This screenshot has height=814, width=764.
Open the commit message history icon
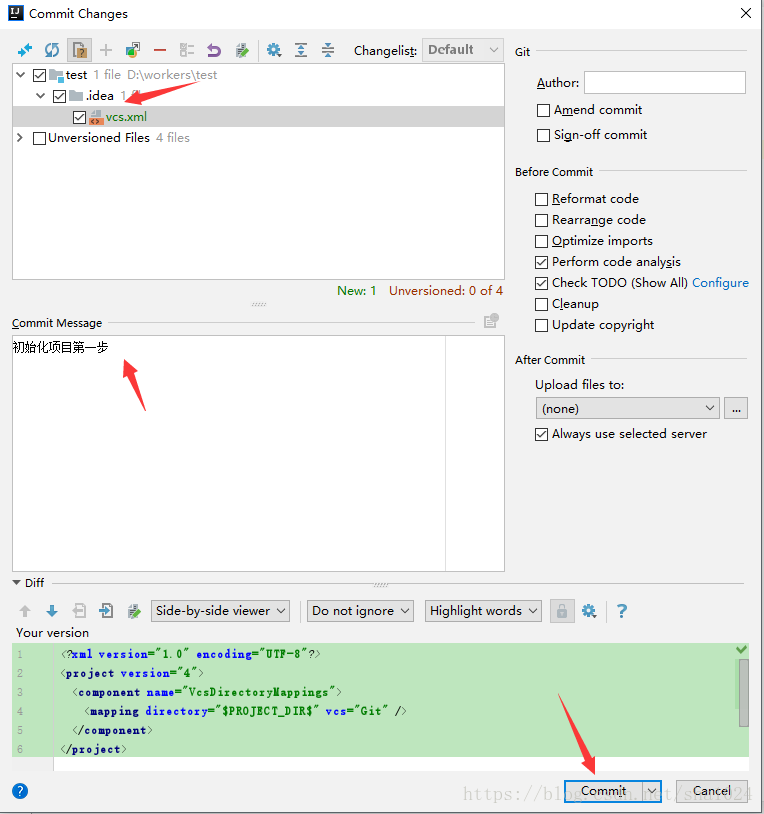(491, 321)
